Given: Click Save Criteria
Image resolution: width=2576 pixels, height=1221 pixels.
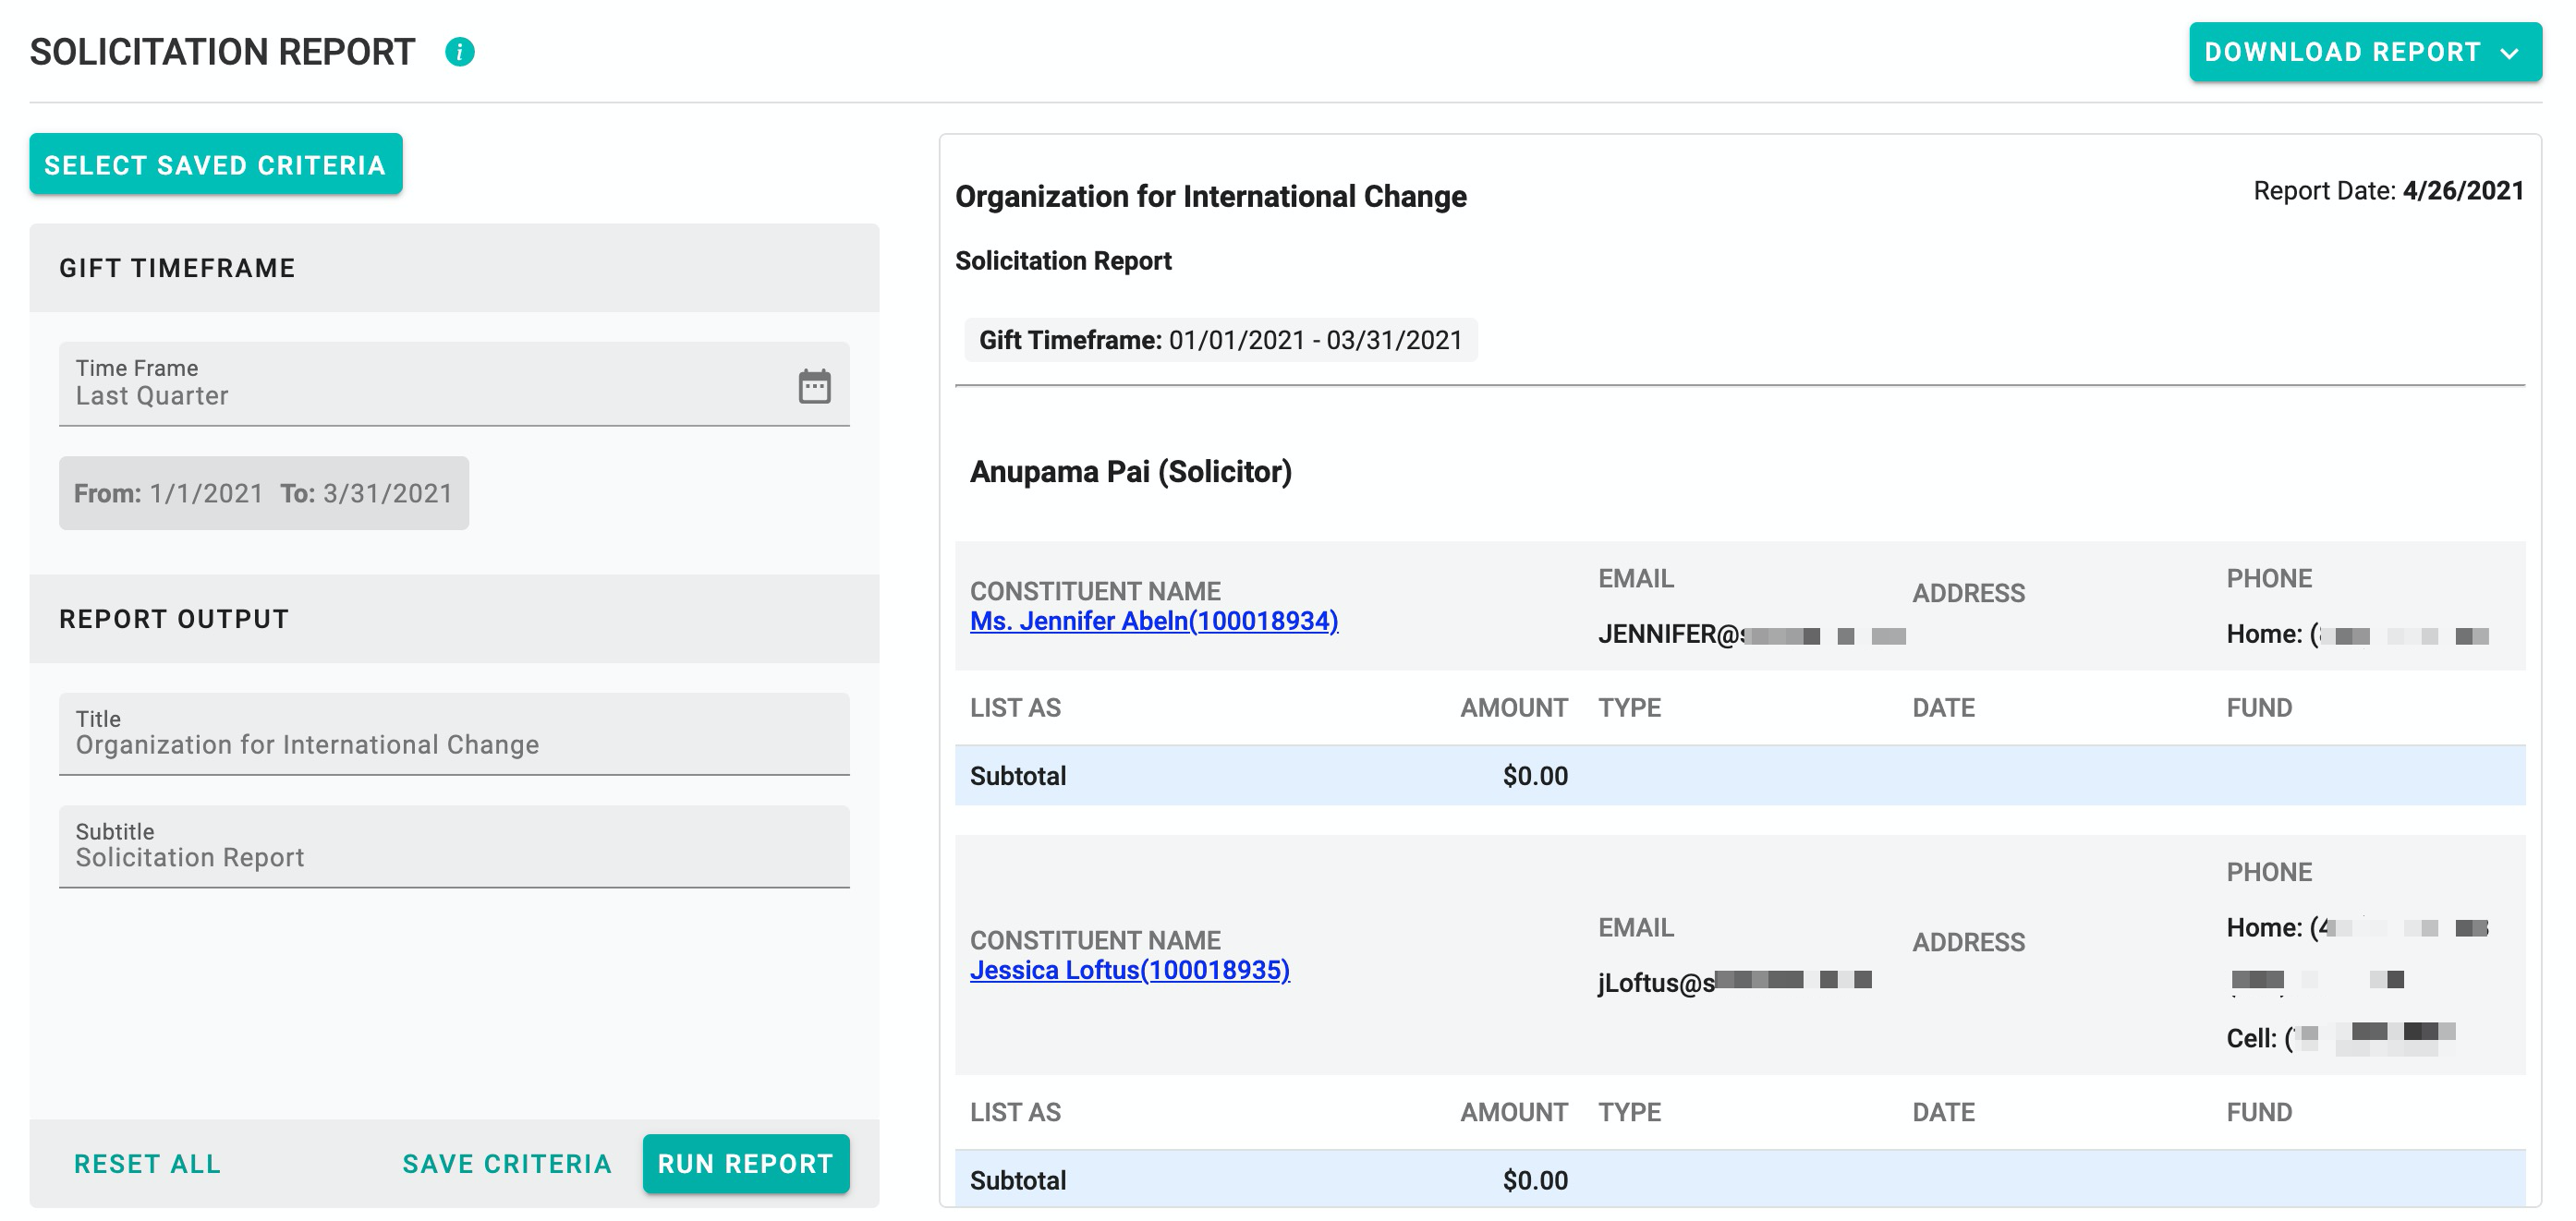Looking at the screenshot, I should click(506, 1164).
